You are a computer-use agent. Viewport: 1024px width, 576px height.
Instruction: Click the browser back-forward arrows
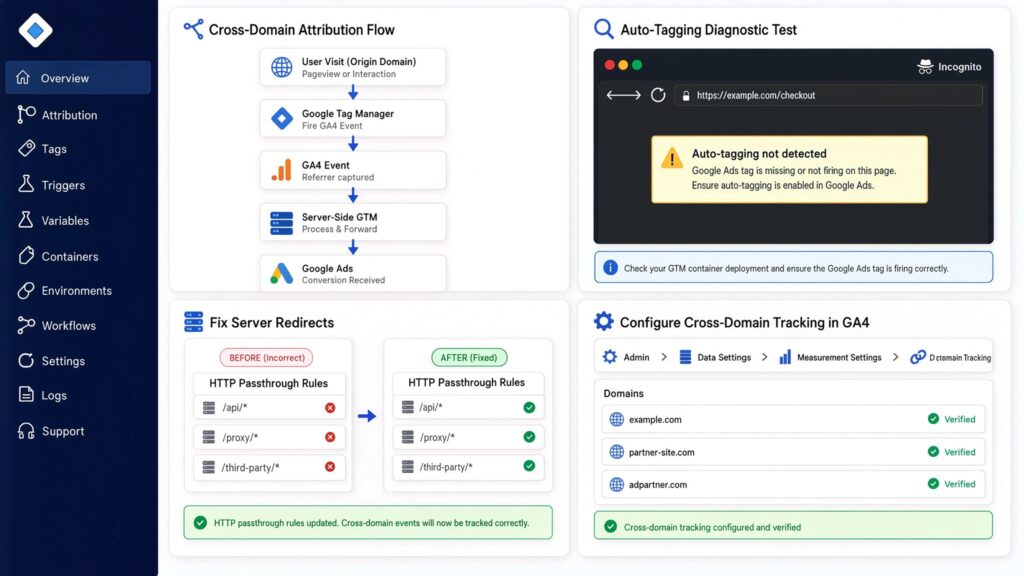624,95
